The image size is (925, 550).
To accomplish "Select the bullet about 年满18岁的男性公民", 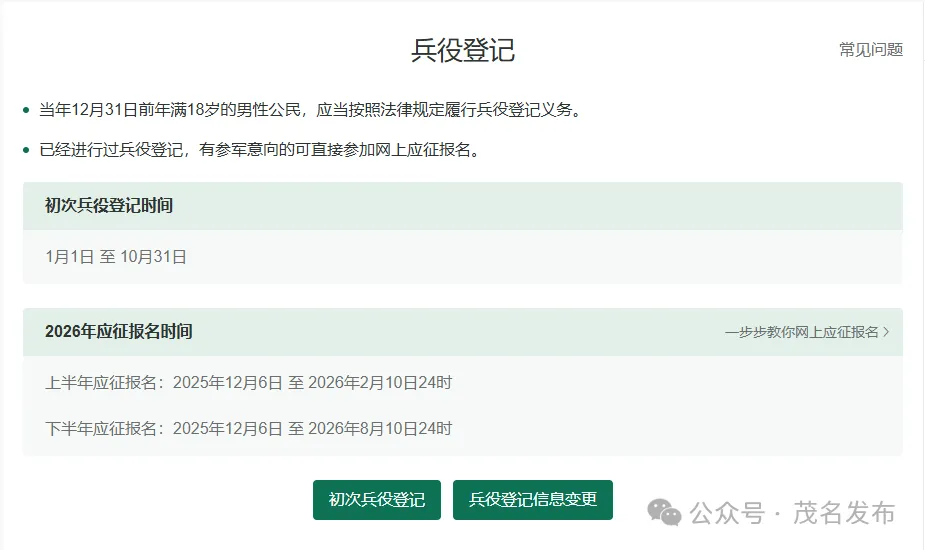I will (310, 110).
